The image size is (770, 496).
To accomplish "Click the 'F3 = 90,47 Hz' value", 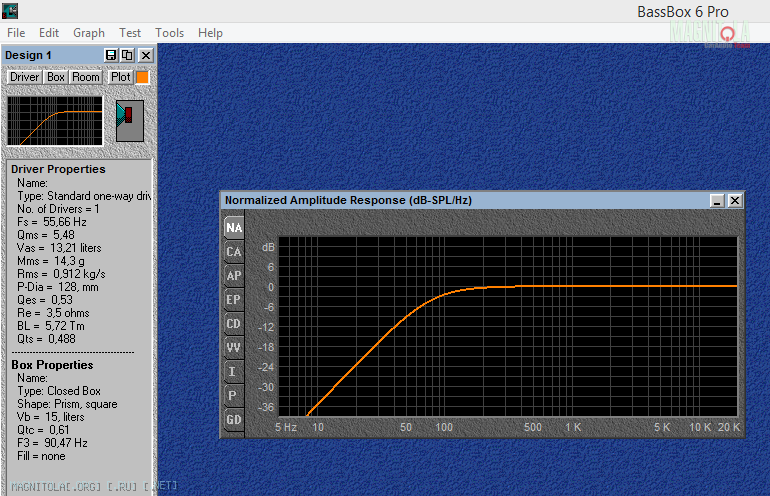I will [52, 443].
